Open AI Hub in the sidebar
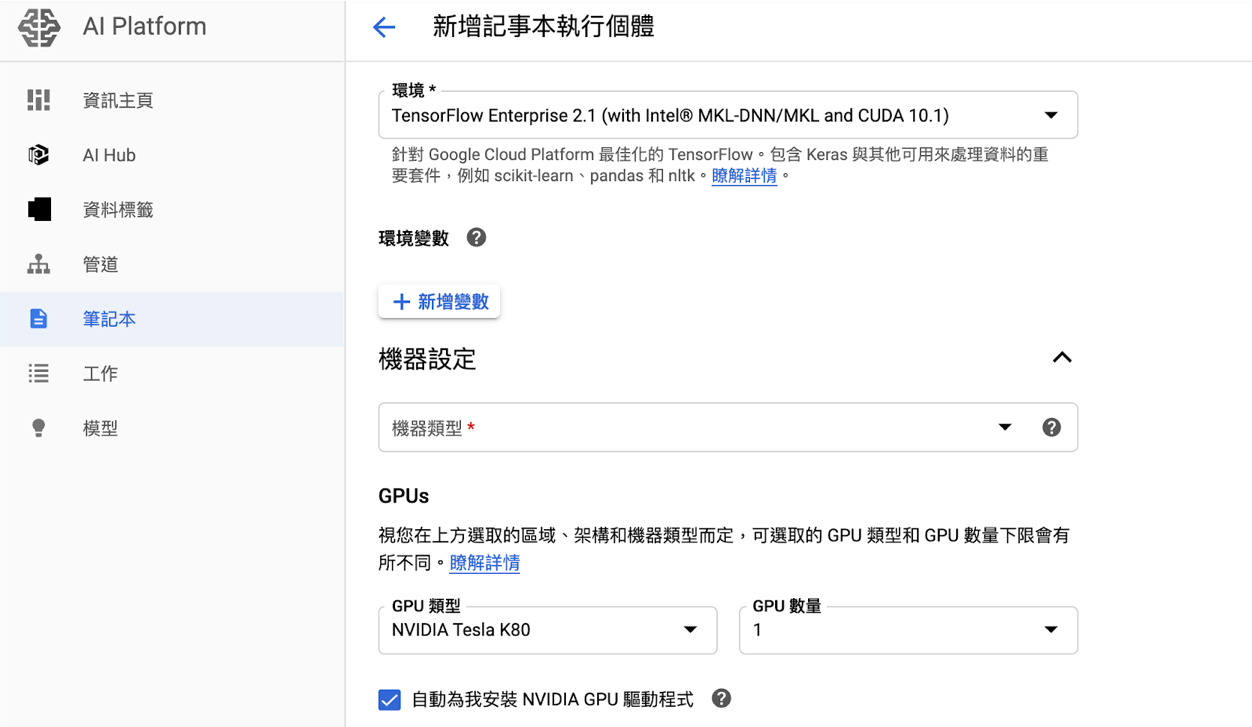Screen dimensions: 1252x727 pyautogui.click(x=172, y=155)
